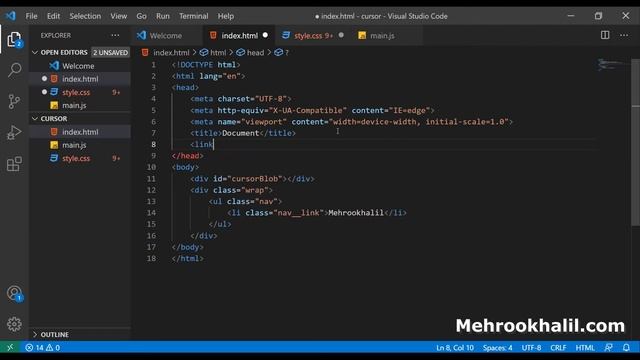
Task: Open the Terminal menu
Action: coord(193,16)
